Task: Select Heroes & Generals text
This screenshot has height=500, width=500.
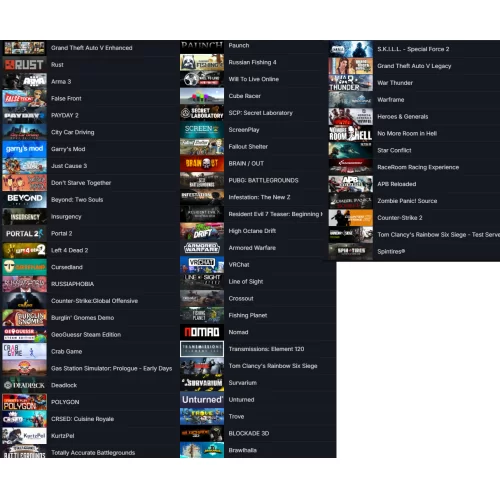Action: (x=403, y=117)
